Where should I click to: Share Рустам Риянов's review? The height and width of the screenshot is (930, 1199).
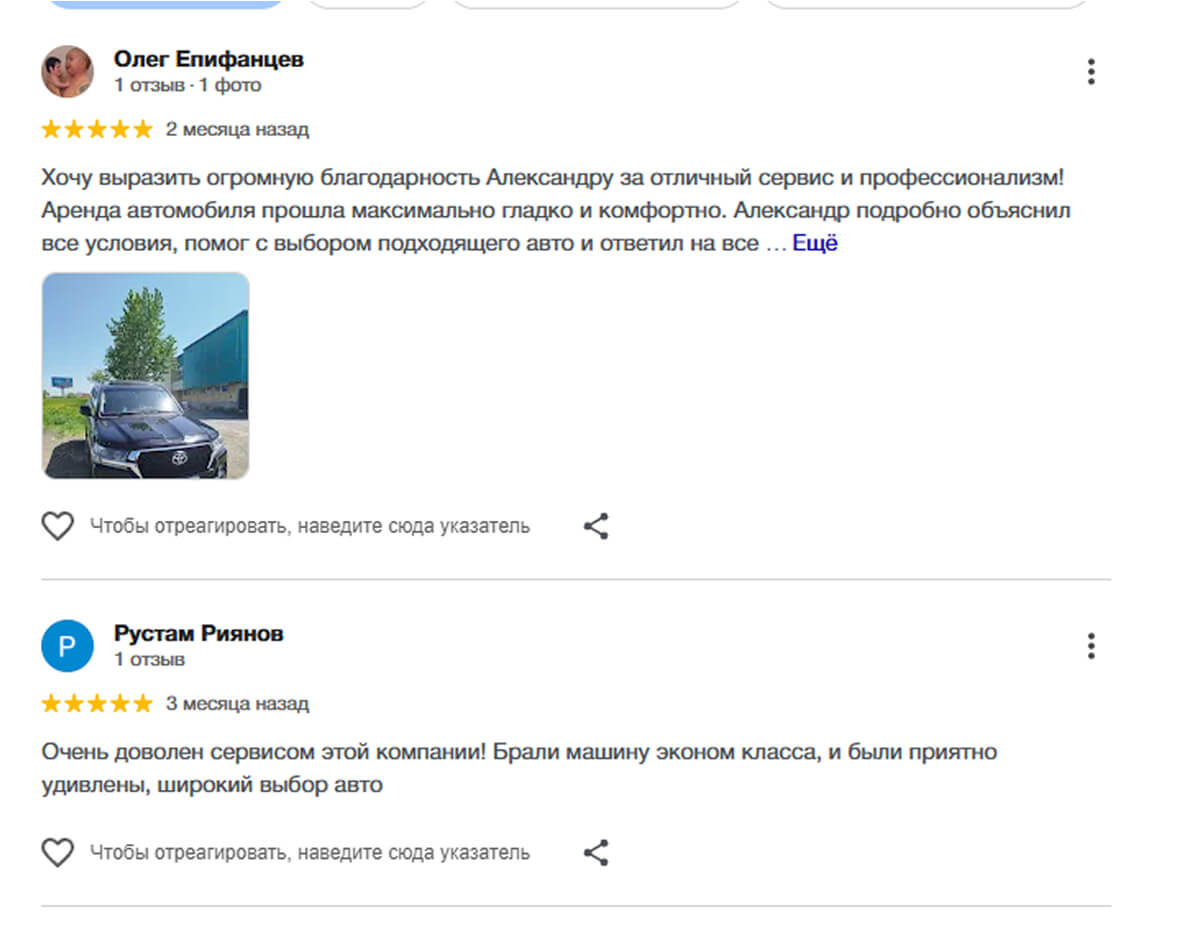(x=596, y=853)
